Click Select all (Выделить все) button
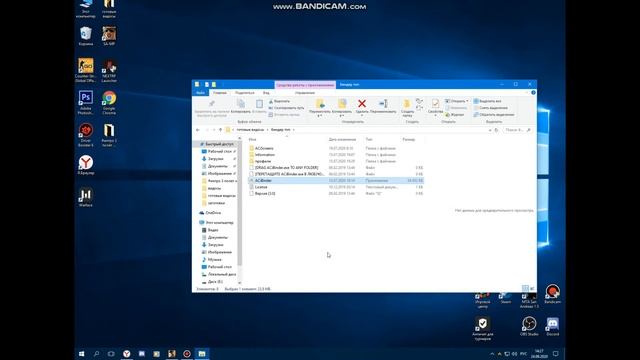Image resolution: width=640 pixels, height=360 pixels. (487, 101)
